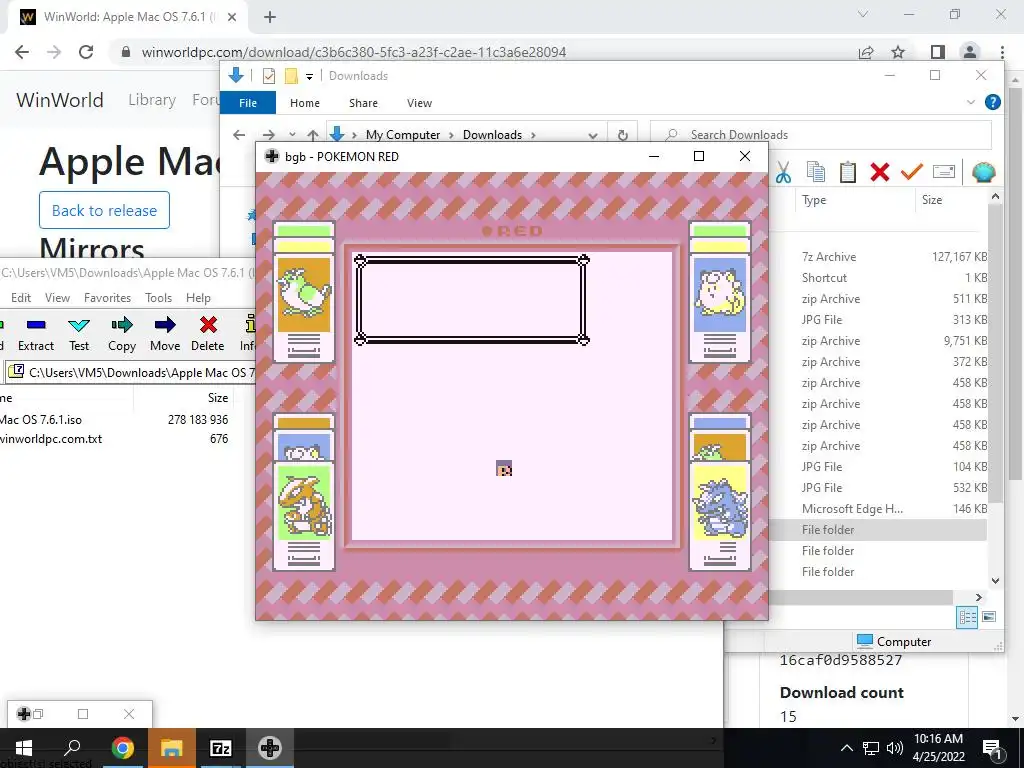Click Explorer back arrow in Downloads window
Image resolution: width=1024 pixels, height=768 pixels.
[x=239, y=135]
